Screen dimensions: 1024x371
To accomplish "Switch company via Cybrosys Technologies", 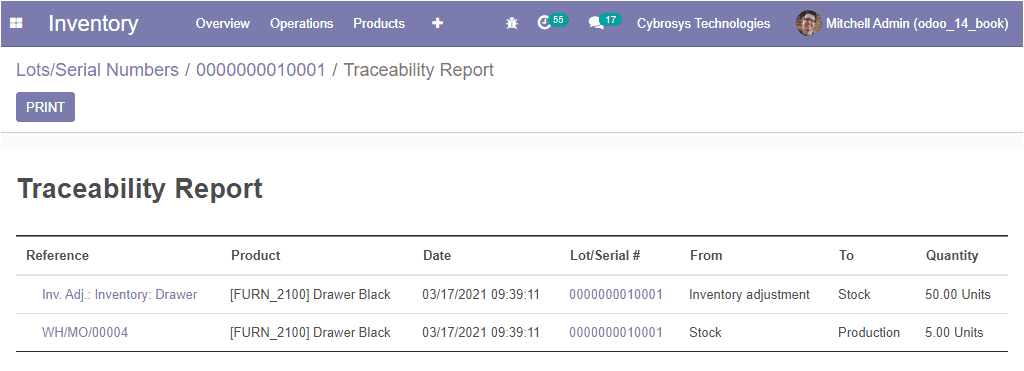I will 703,24.
